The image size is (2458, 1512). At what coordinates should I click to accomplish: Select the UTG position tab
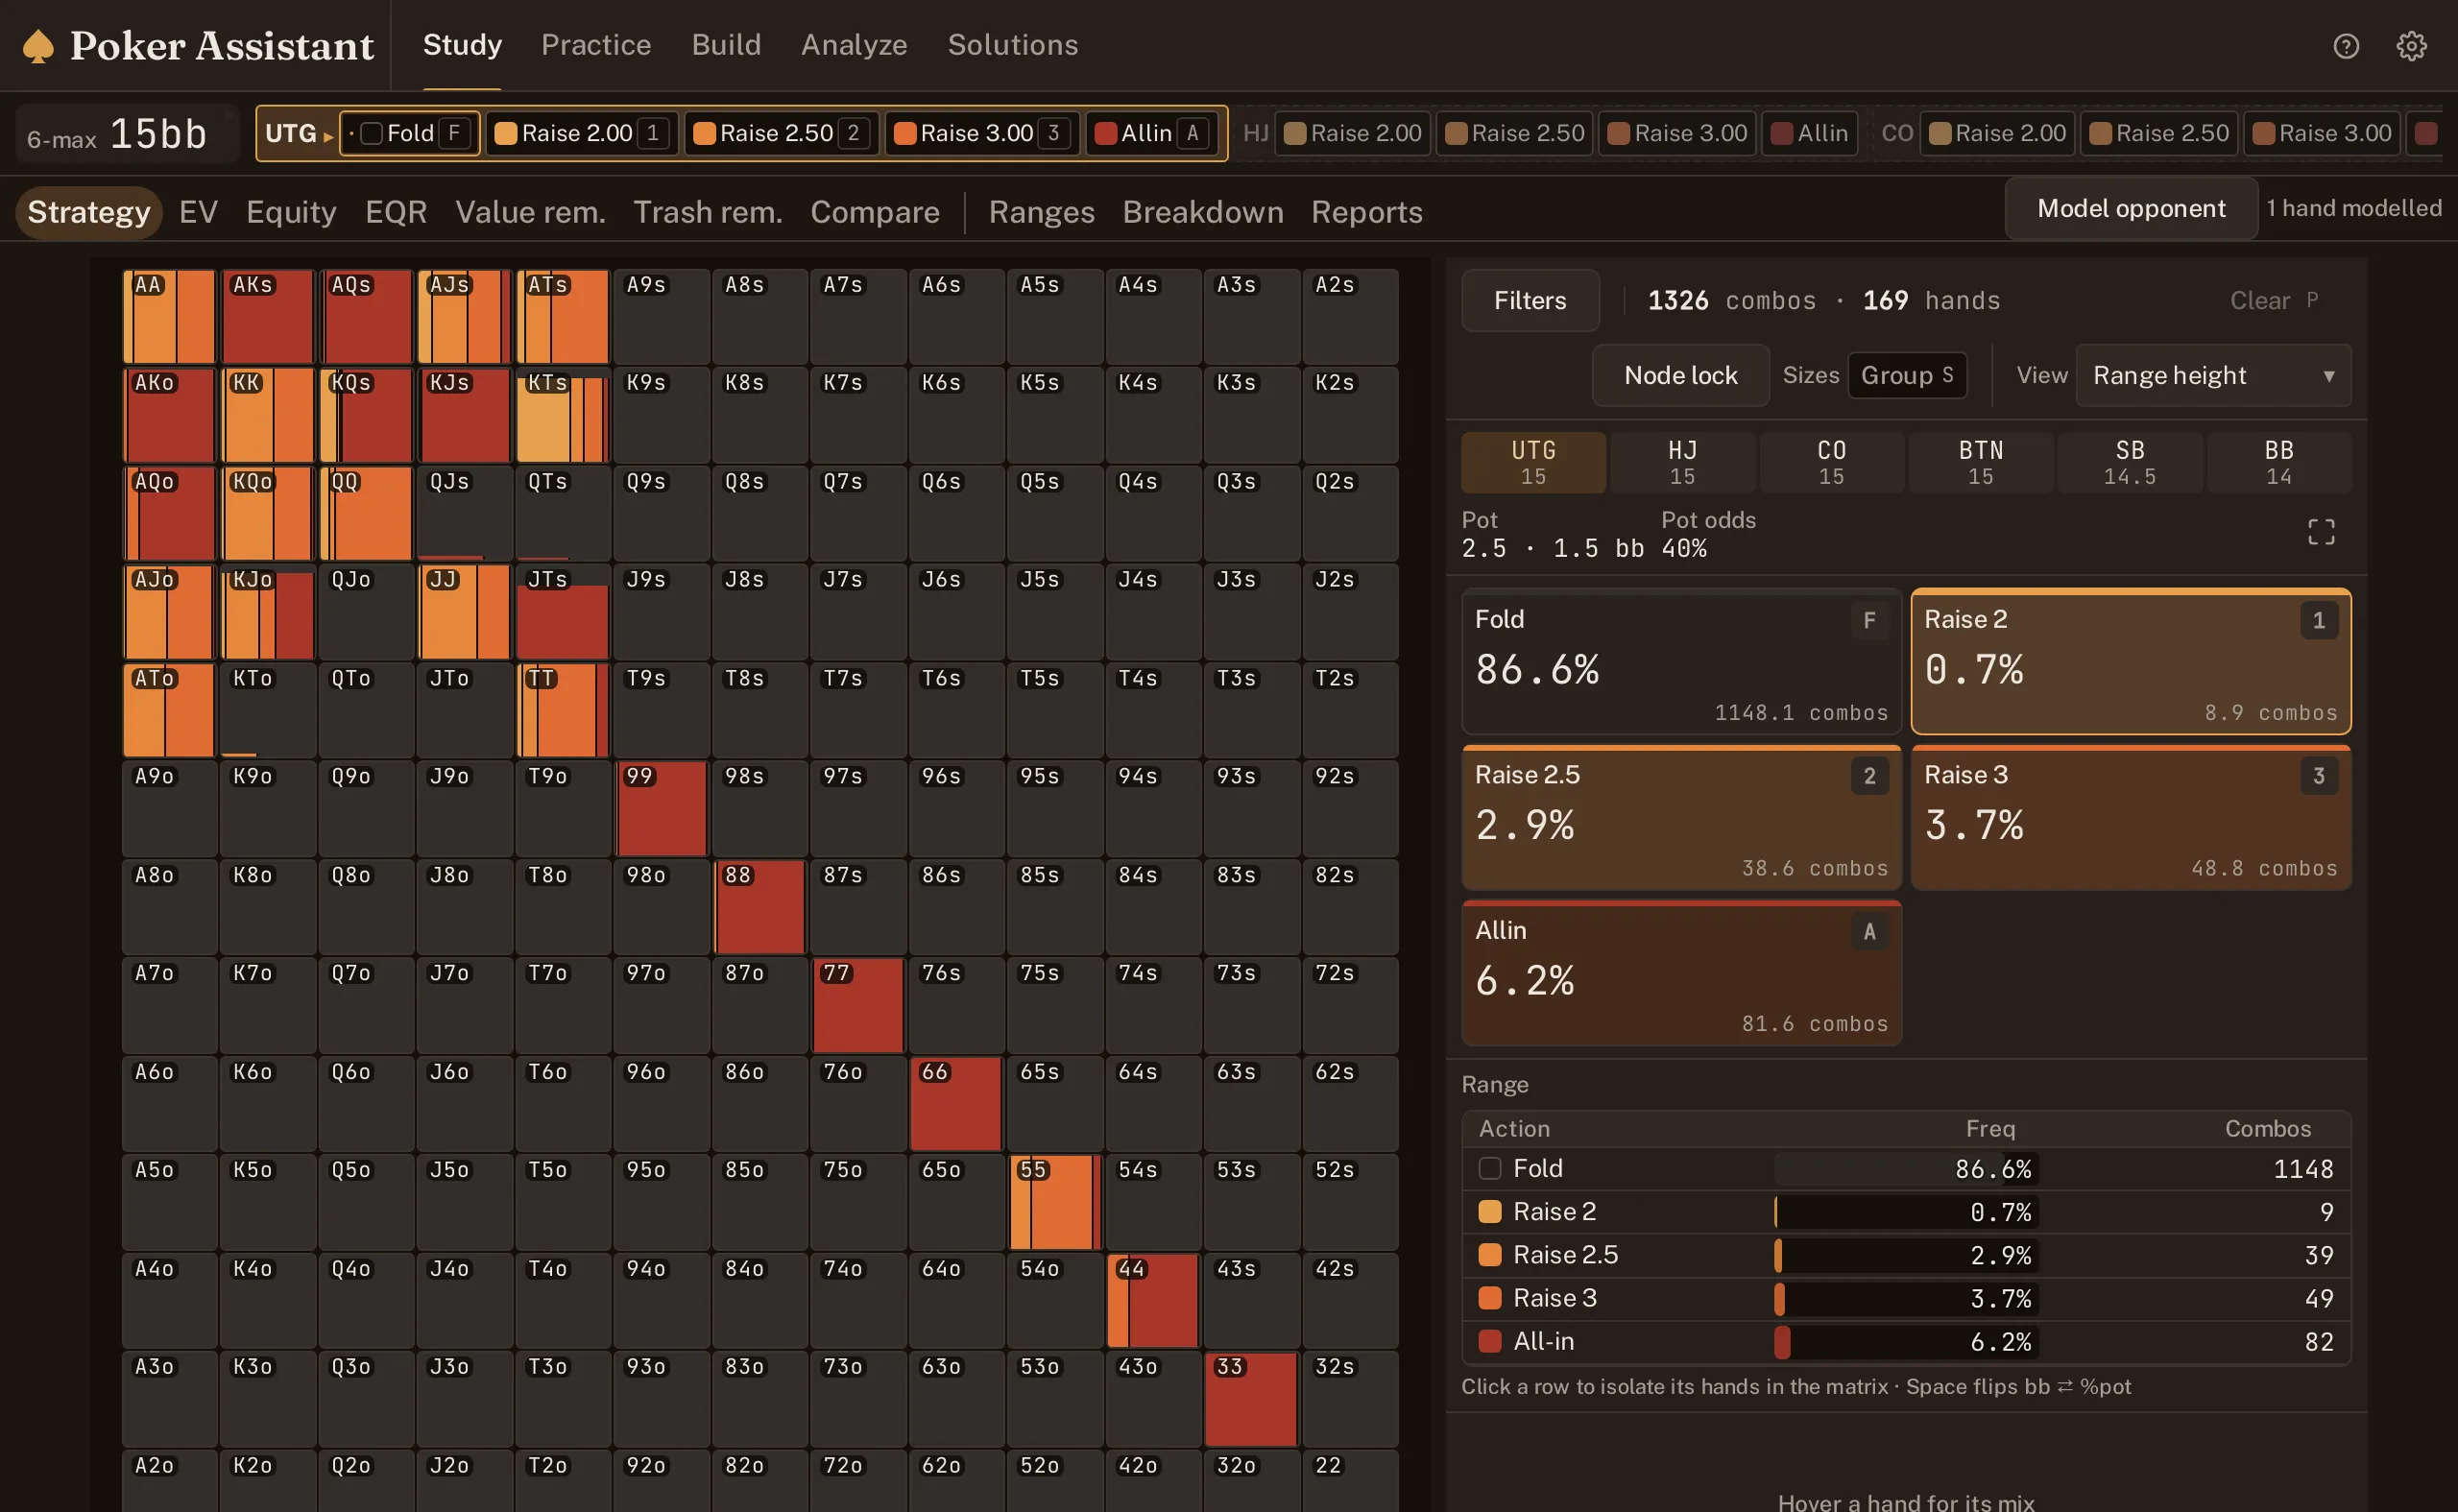[x=1533, y=463]
